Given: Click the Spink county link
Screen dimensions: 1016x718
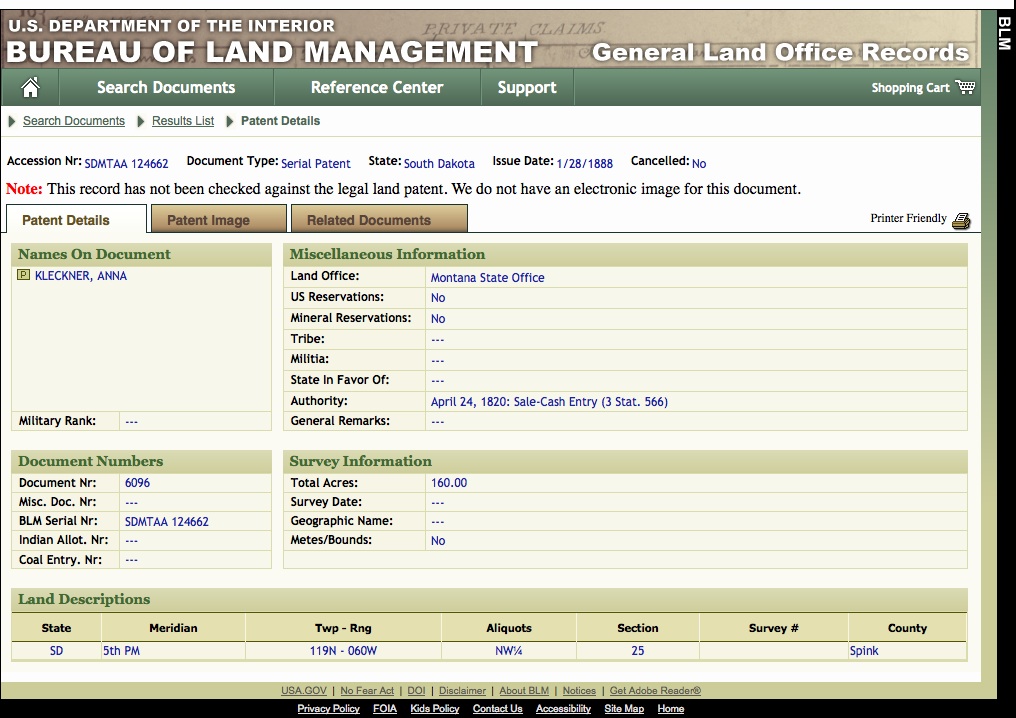Looking at the screenshot, I should click(864, 651).
